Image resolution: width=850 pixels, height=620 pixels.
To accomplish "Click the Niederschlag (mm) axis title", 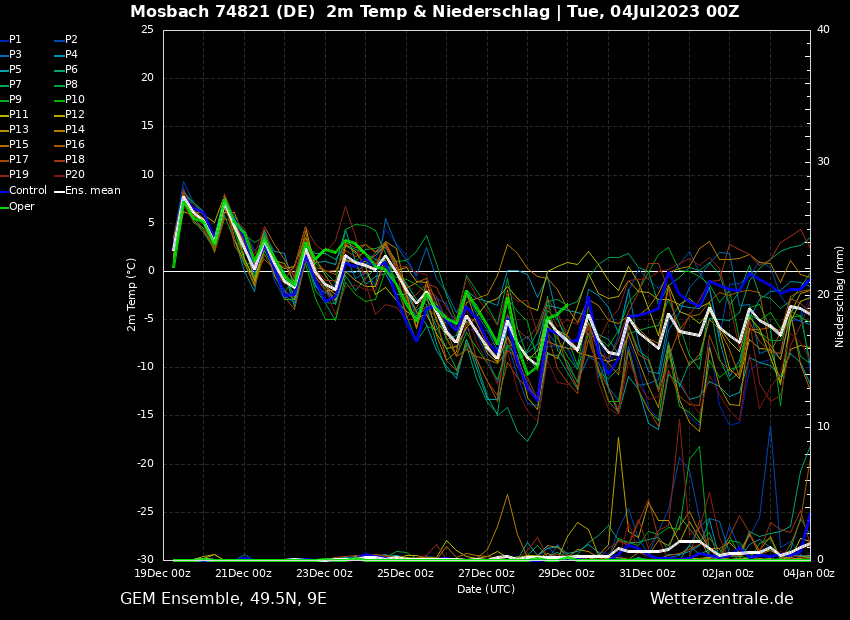I will point(840,296).
